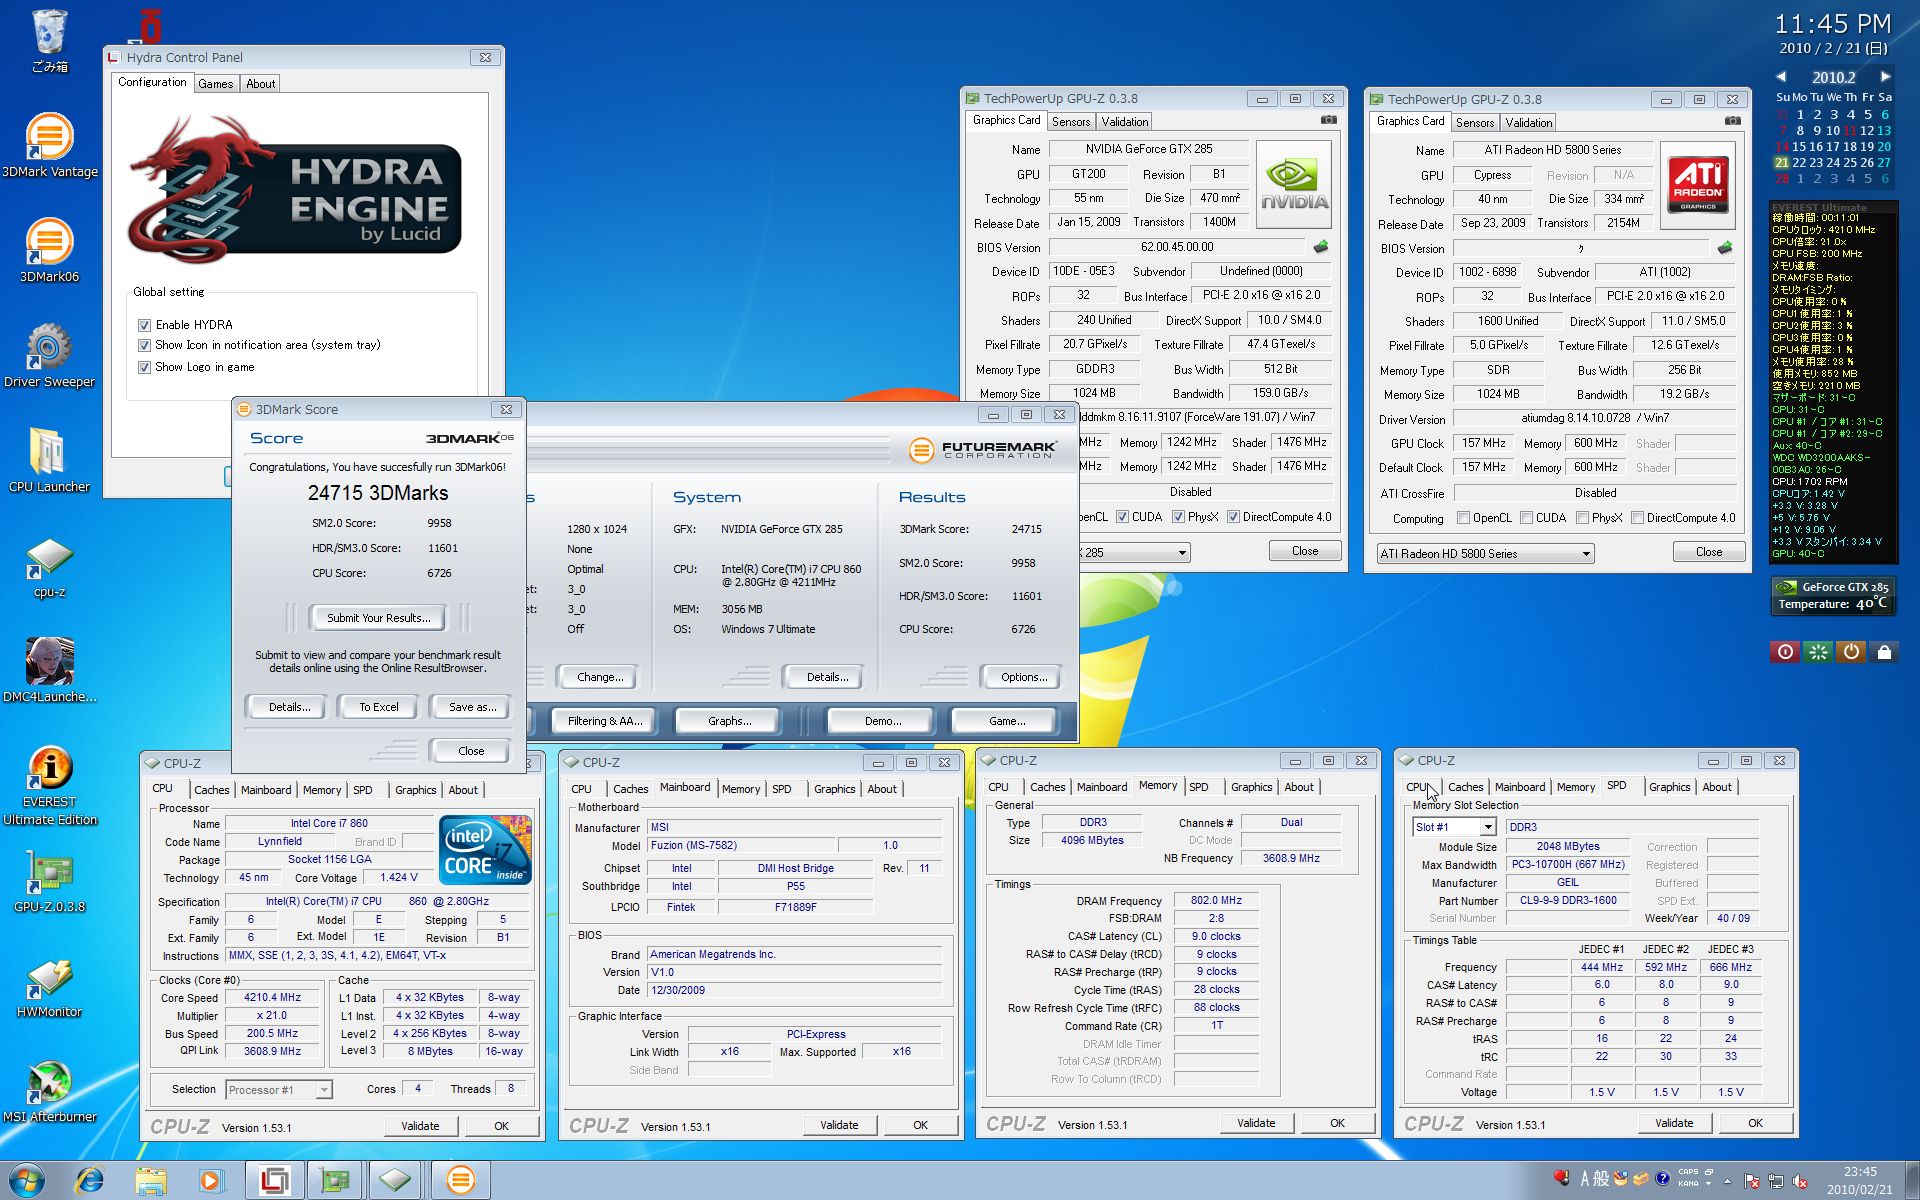This screenshot has height=1200, width=1920.
Task: Open the CPU Launcher folder icon
Action: pos(49,461)
